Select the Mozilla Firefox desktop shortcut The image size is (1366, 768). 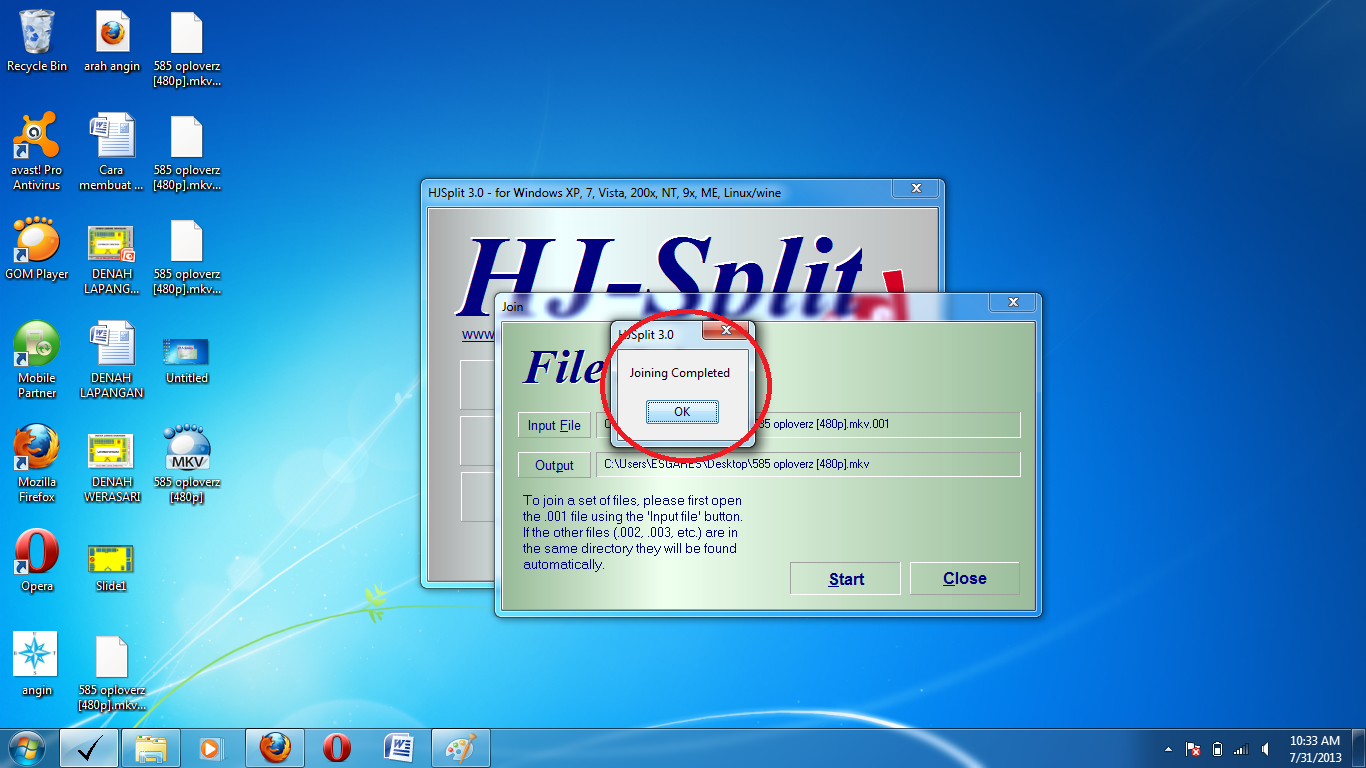(x=37, y=464)
